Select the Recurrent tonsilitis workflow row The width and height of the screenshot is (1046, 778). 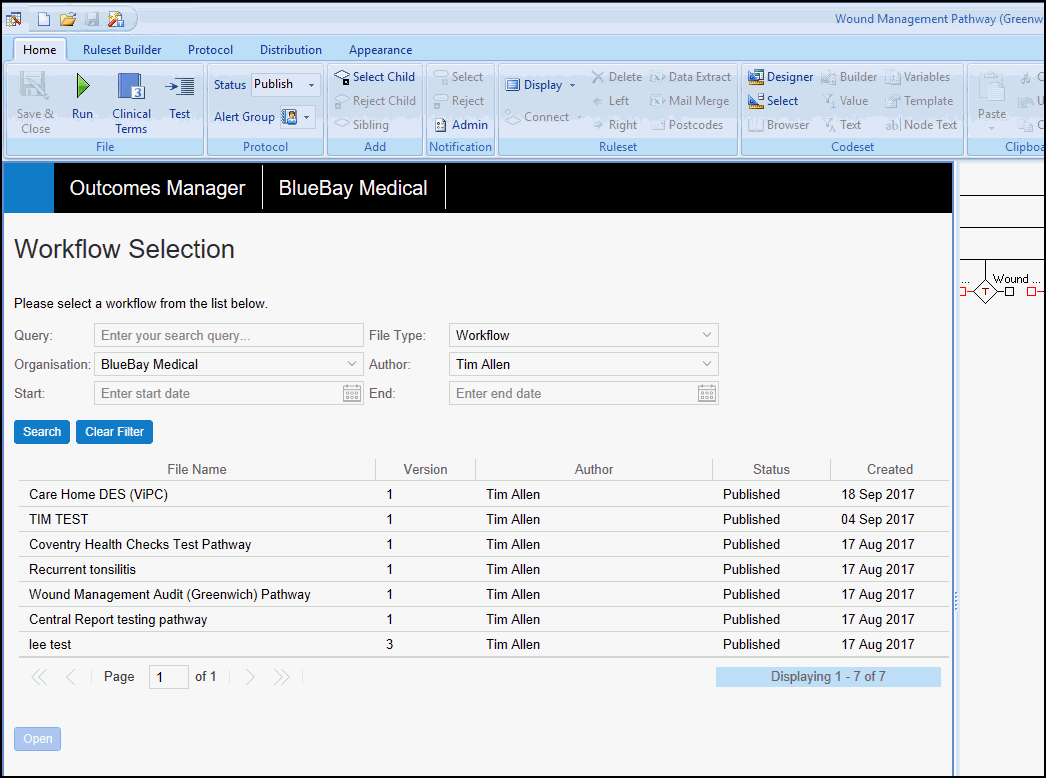(82, 570)
